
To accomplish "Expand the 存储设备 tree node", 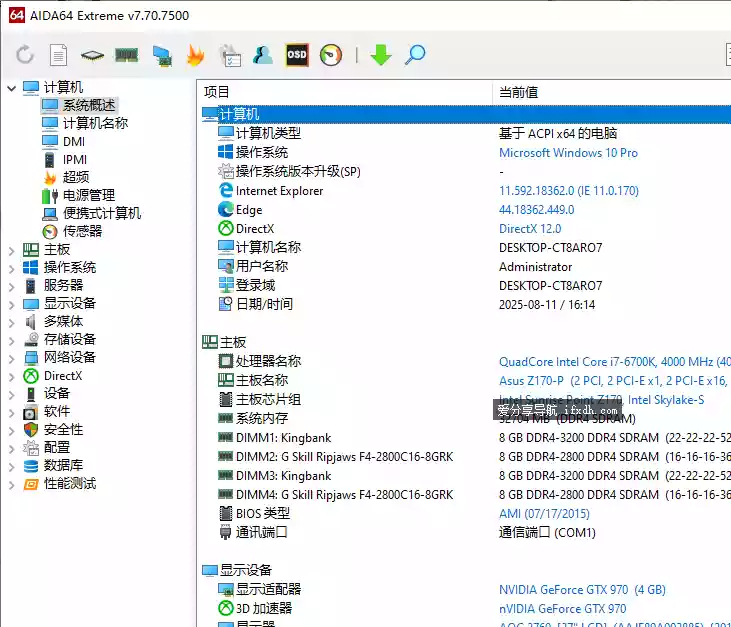I will click(12, 341).
